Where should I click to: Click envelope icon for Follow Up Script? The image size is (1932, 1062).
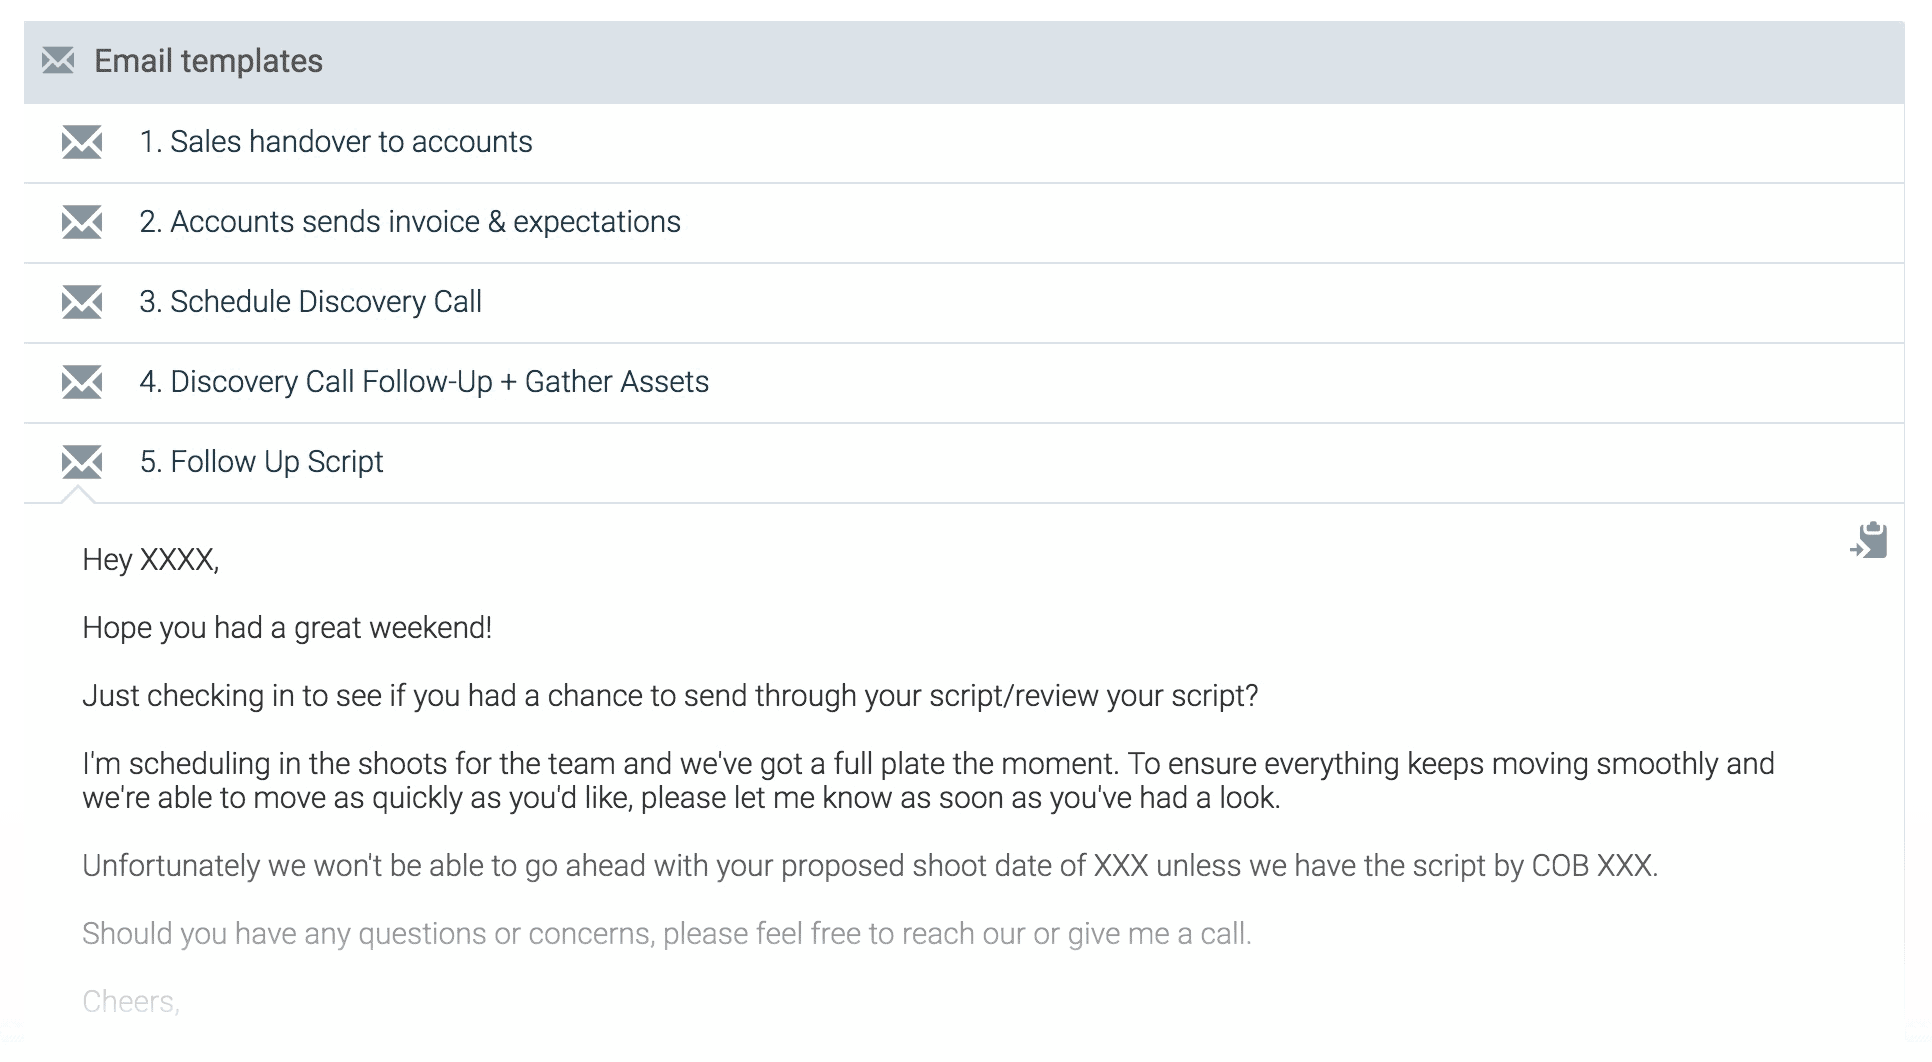tap(82, 462)
